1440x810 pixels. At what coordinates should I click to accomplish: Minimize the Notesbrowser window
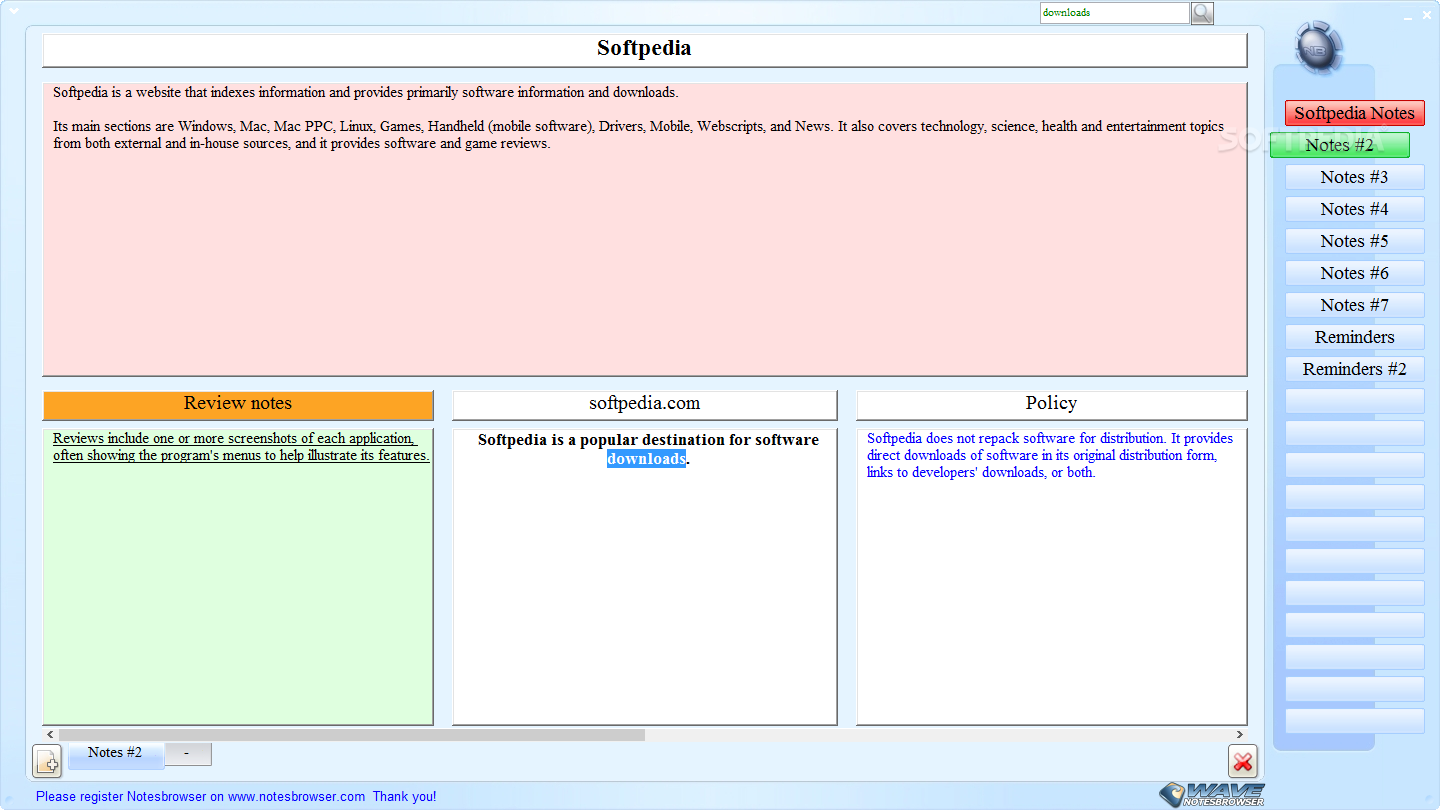(1408, 16)
